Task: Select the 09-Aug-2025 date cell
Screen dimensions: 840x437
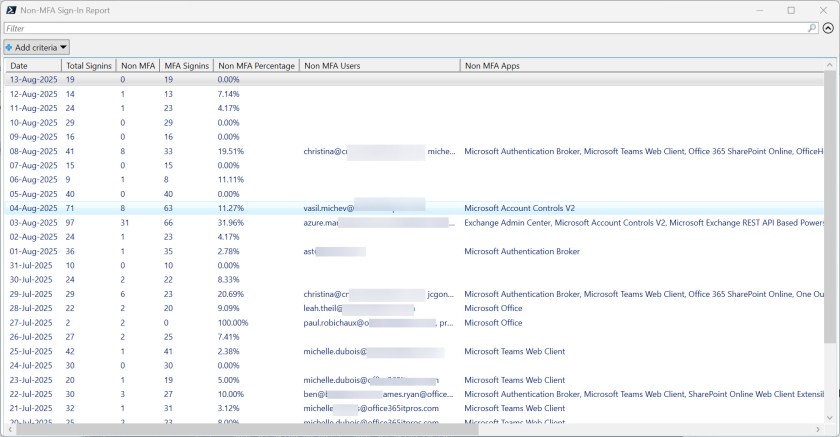Action: click(33, 137)
